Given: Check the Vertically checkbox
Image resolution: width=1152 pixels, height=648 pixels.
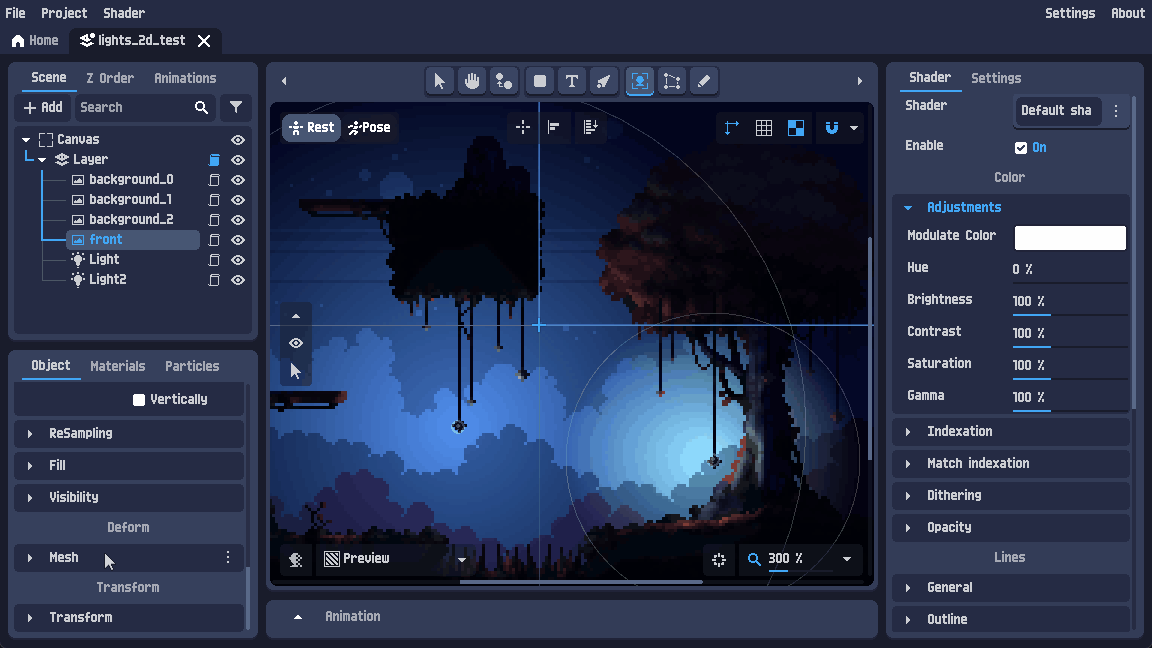Looking at the screenshot, I should [x=139, y=400].
